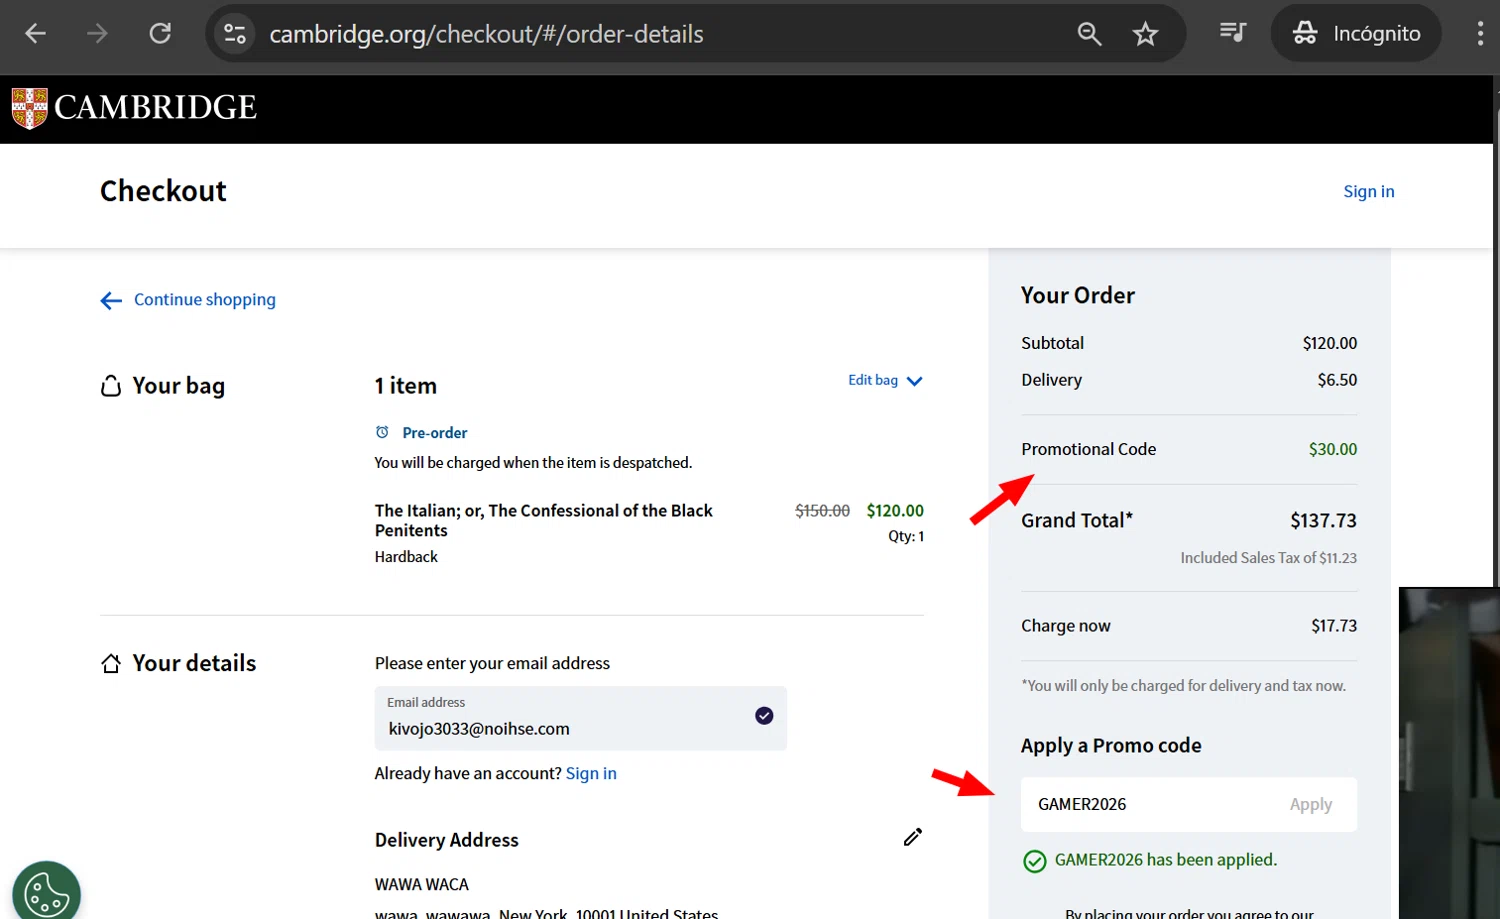Click the browser forward arrow

[x=97, y=34]
